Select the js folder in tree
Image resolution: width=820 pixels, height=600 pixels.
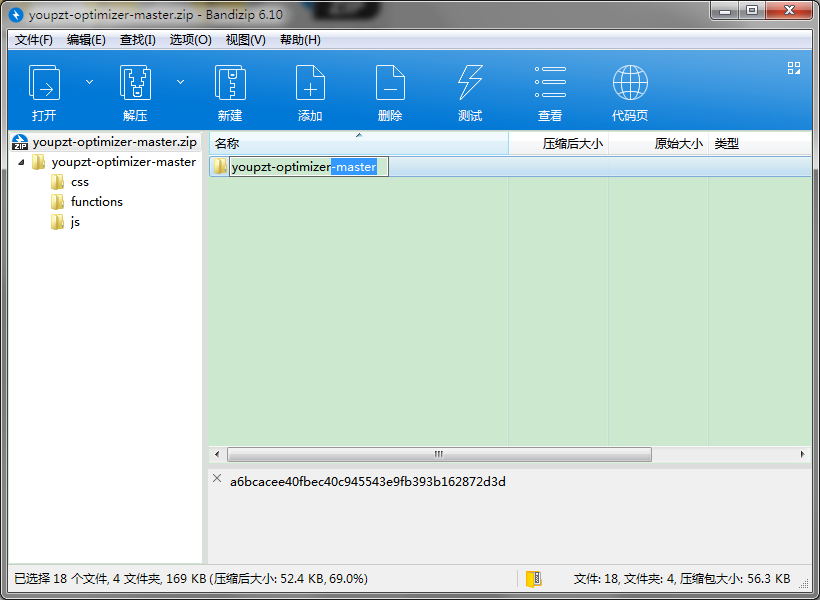[75, 222]
